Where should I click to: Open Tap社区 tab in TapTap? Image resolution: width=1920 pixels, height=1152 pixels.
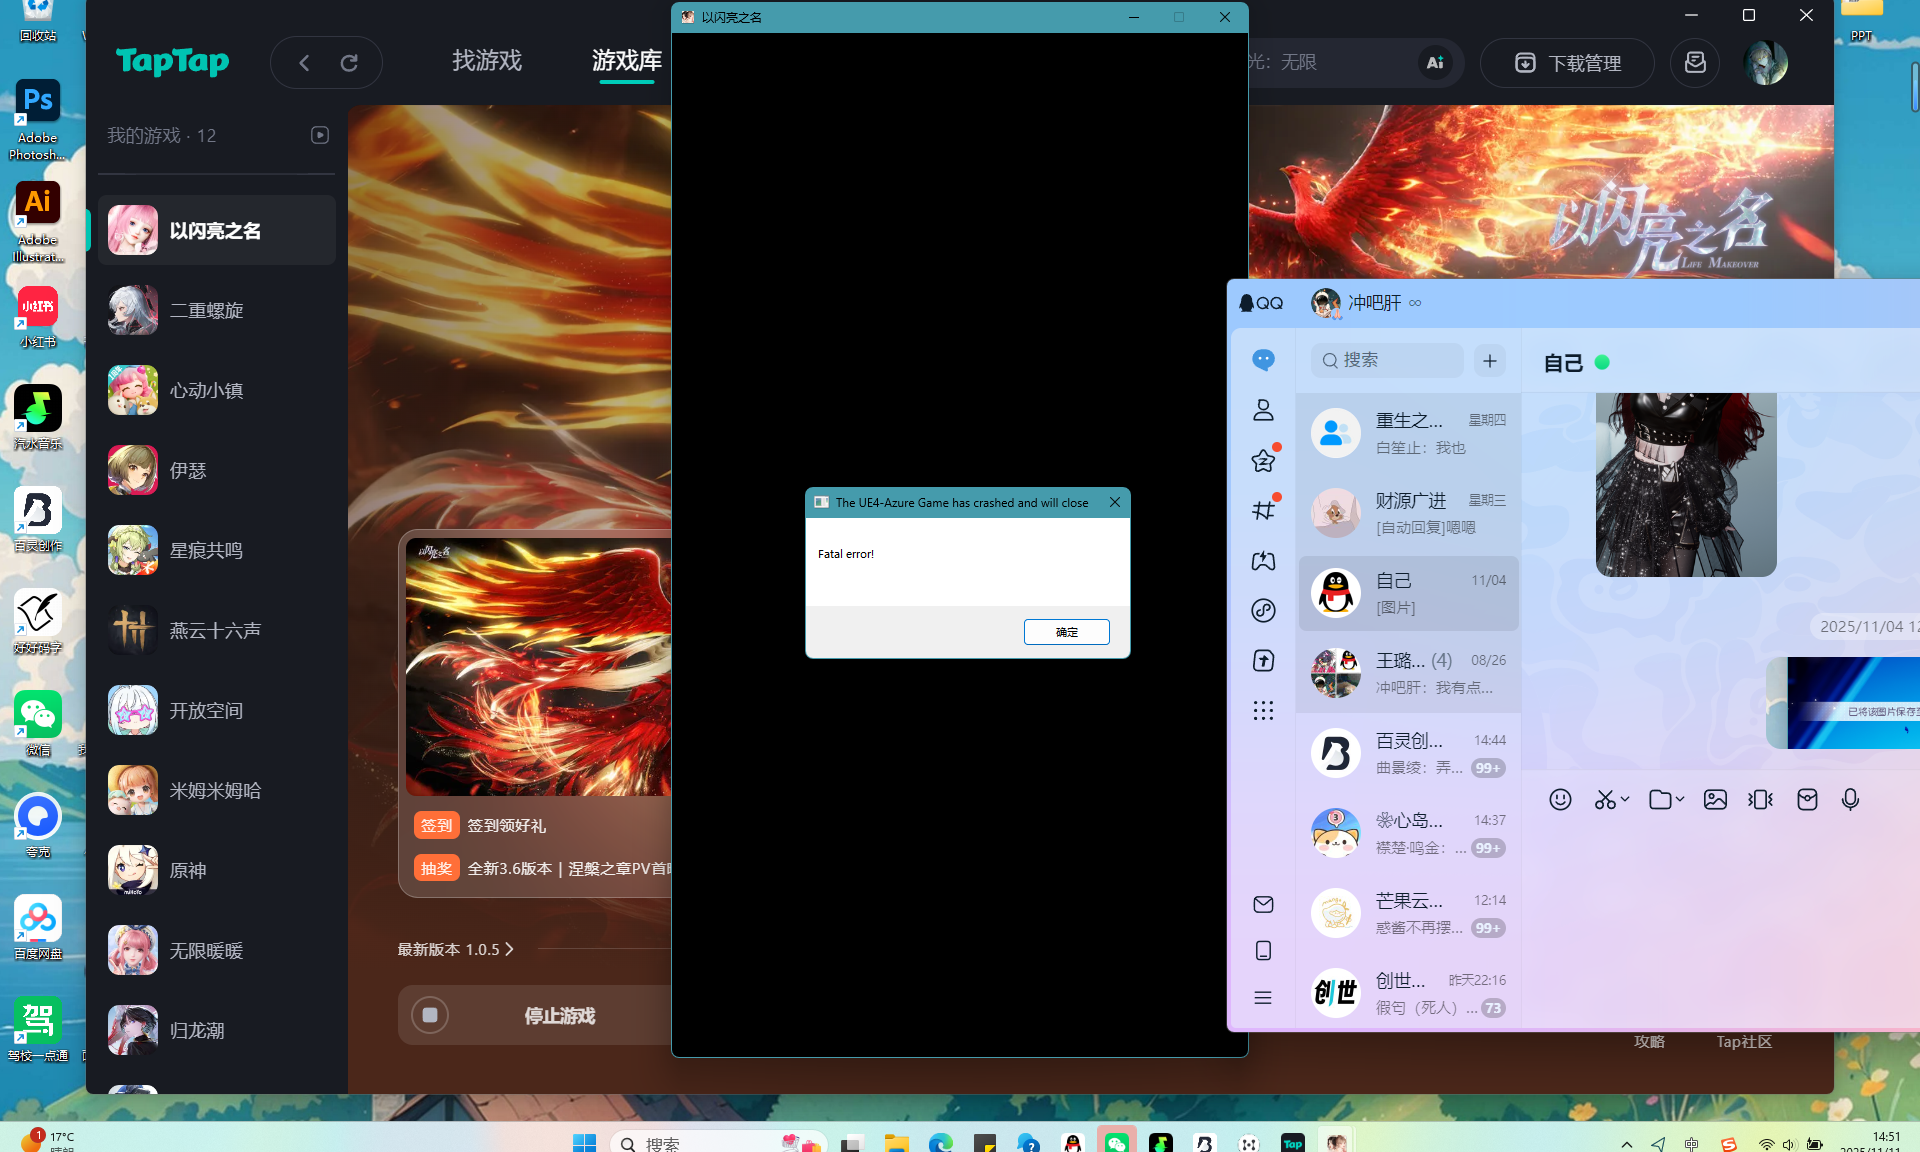[1744, 1041]
